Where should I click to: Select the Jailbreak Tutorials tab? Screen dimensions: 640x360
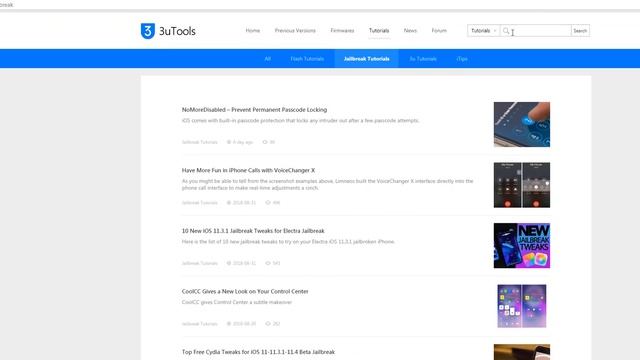point(367,59)
